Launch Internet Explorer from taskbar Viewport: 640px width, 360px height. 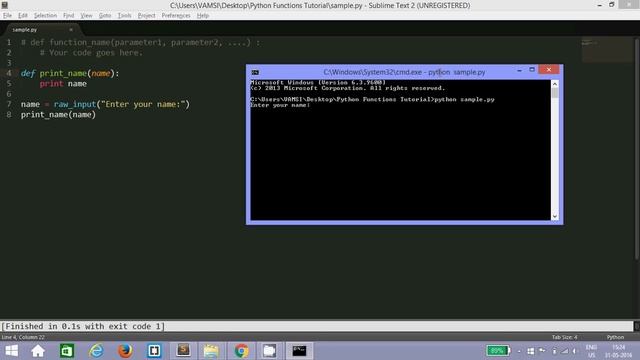click(96, 351)
